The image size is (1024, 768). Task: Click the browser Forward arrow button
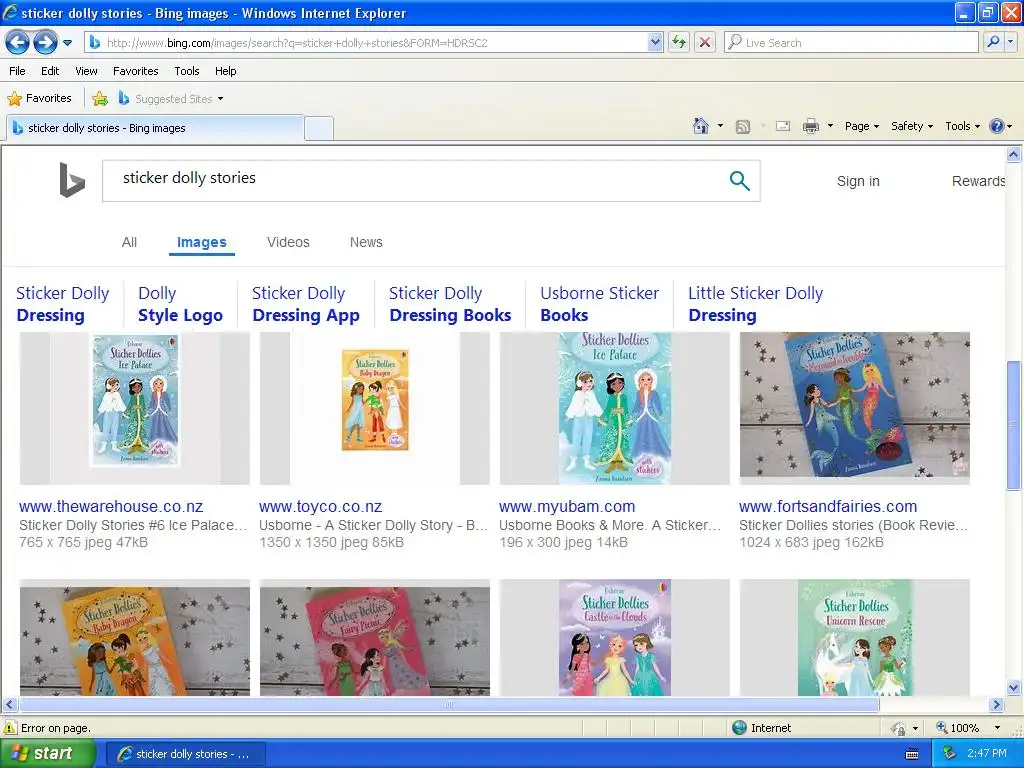[45, 43]
